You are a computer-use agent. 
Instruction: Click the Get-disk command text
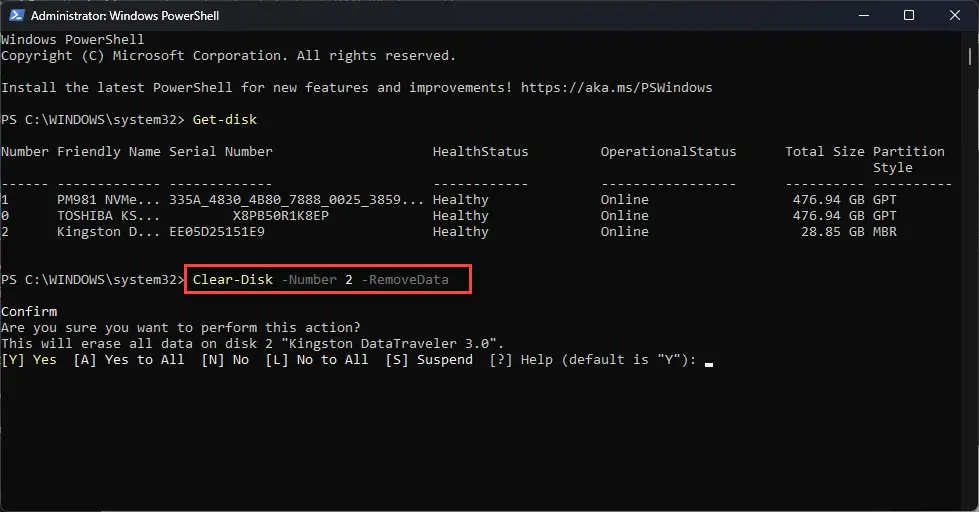[x=225, y=119]
